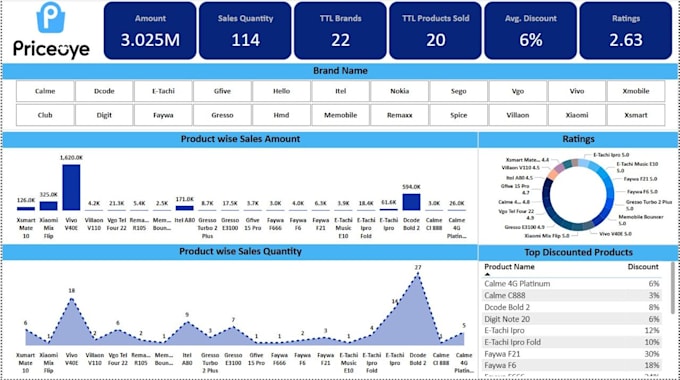Click the TTL Brands 22 card
Image resolution: width=680 pixels, height=380 pixels.
340,30
